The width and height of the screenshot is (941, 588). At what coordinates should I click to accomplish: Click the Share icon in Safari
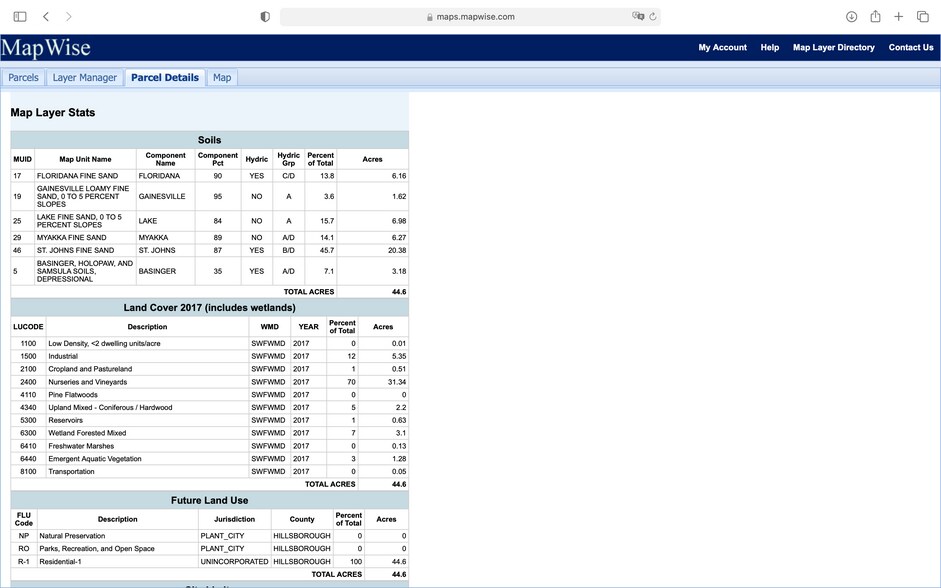(875, 17)
